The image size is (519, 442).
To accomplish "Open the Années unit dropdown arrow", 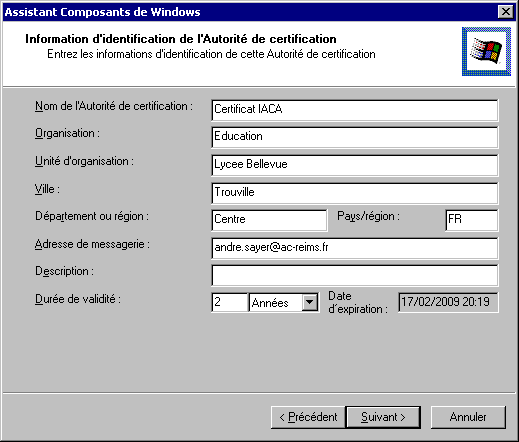I will click(310, 302).
